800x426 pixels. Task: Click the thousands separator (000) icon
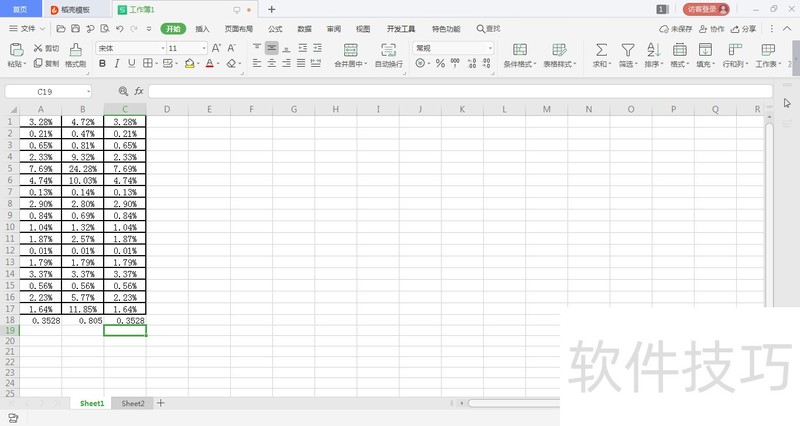[x=455, y=63]
